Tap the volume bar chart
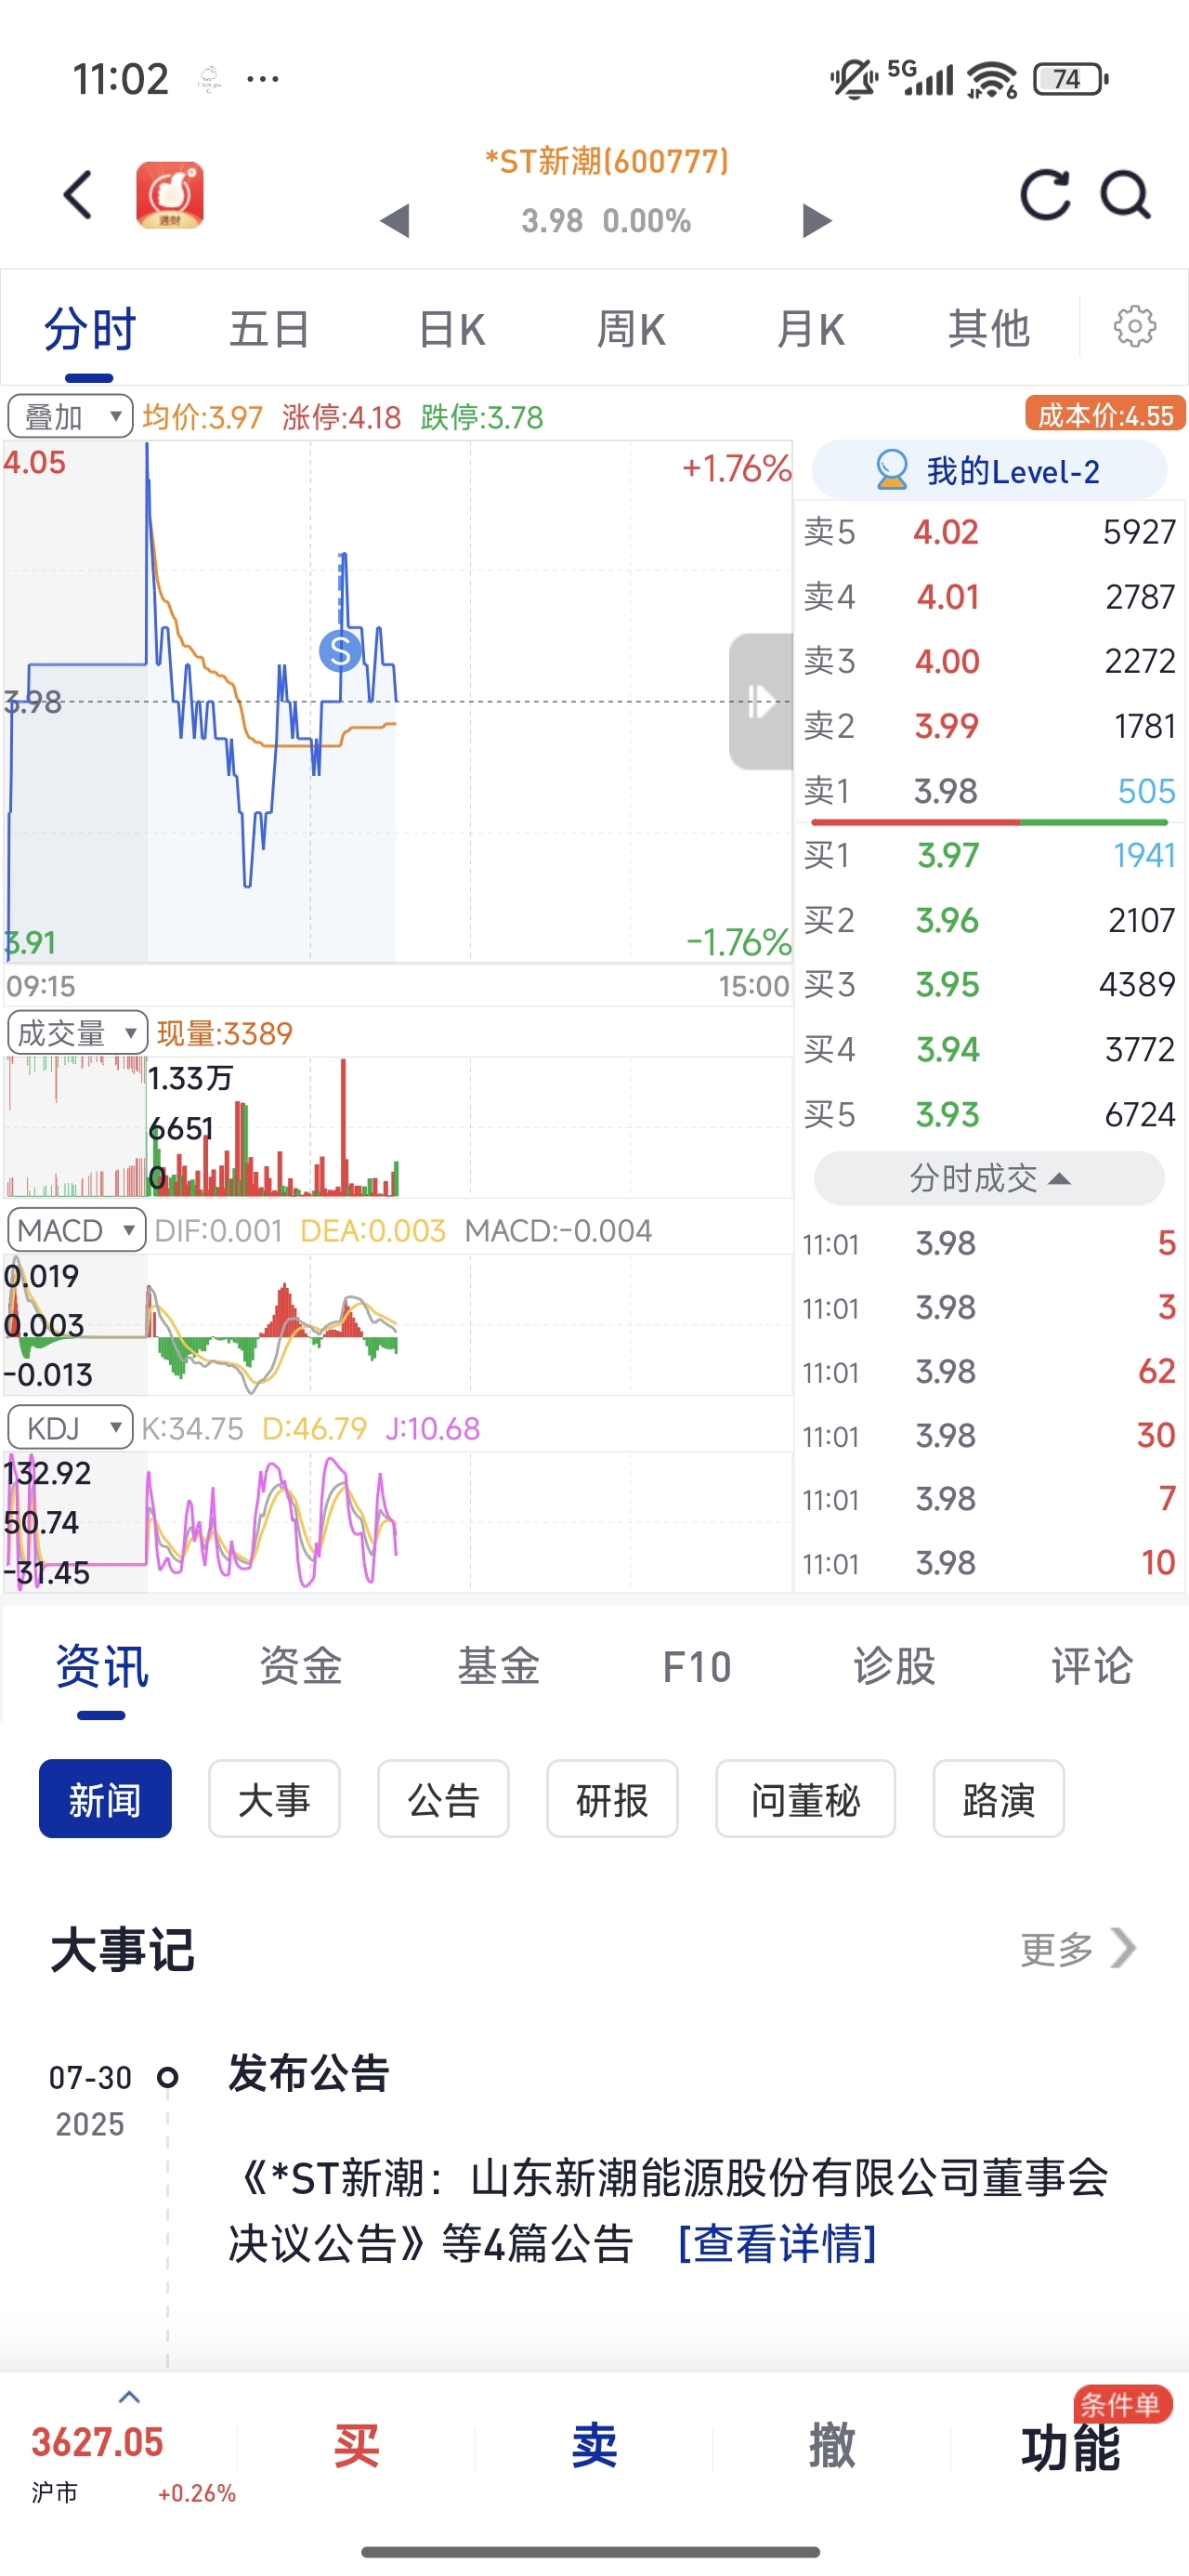This screenshot has height=2576, width=1189. pos(398,1126)
